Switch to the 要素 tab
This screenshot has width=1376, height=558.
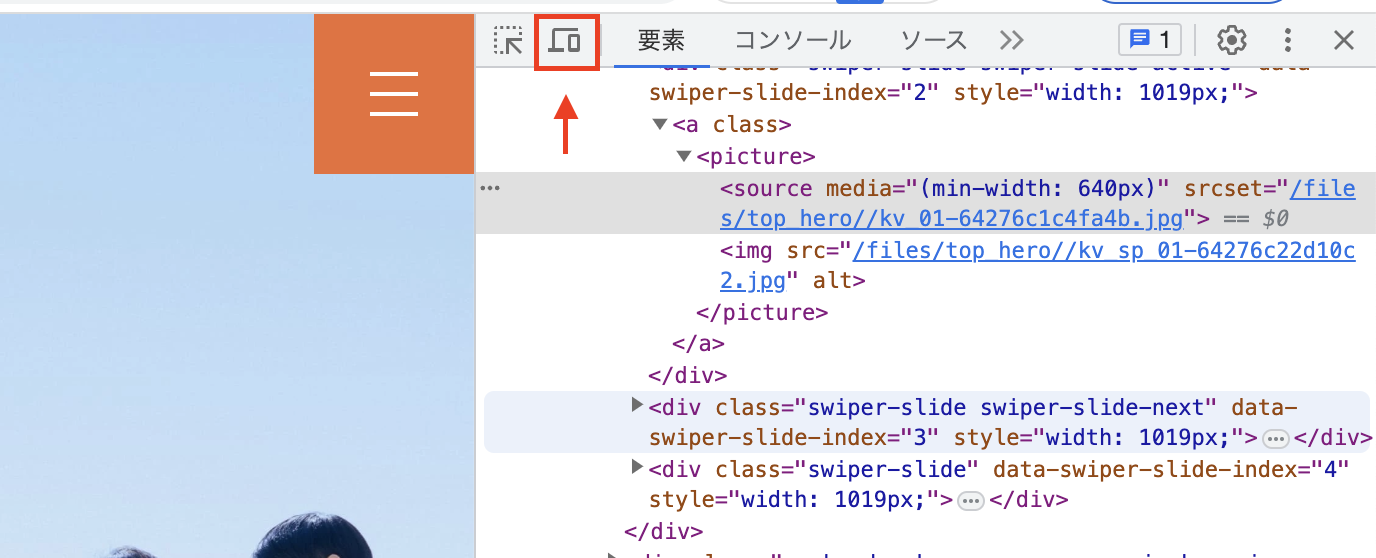coord(661,41)
